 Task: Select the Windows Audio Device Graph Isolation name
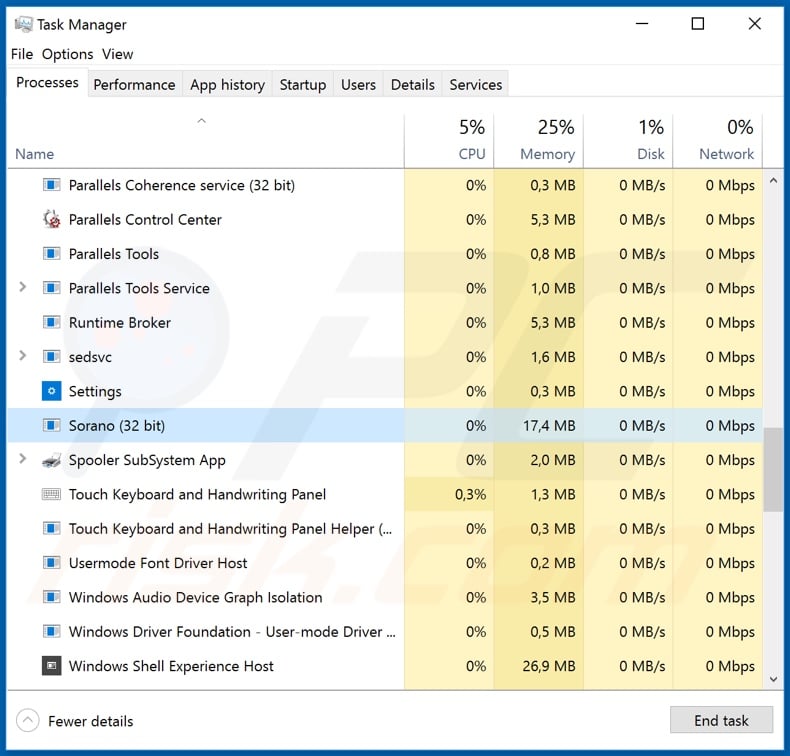(x=195, y=597)
